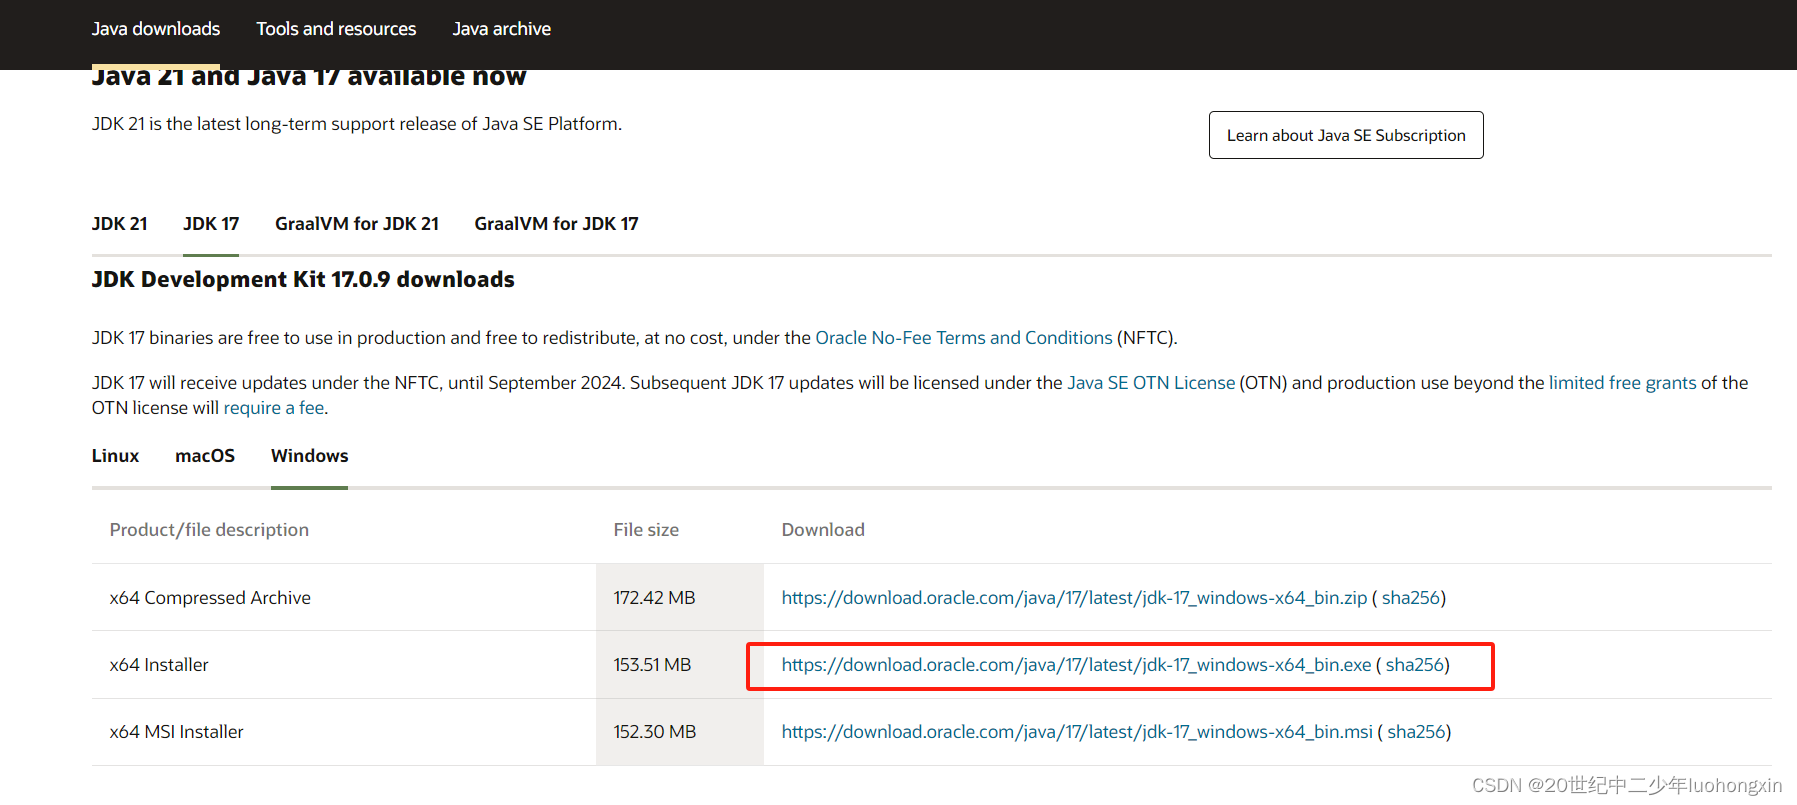Open sha256 link for msi installer

click(x=1417, y=732)
